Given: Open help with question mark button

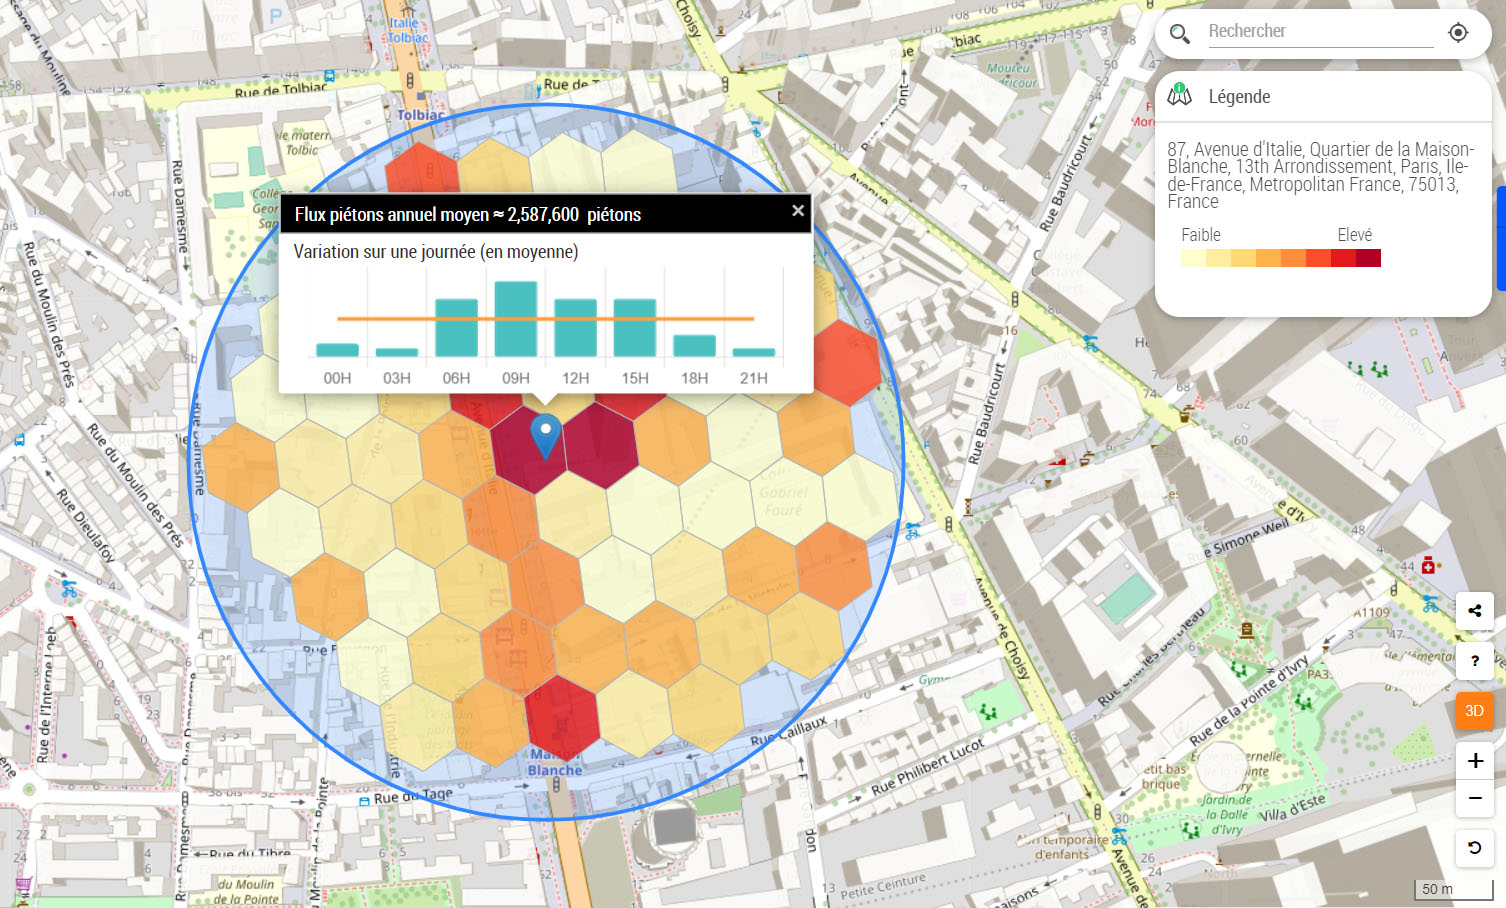Looking at the screenshot, I should point(1474,661).
